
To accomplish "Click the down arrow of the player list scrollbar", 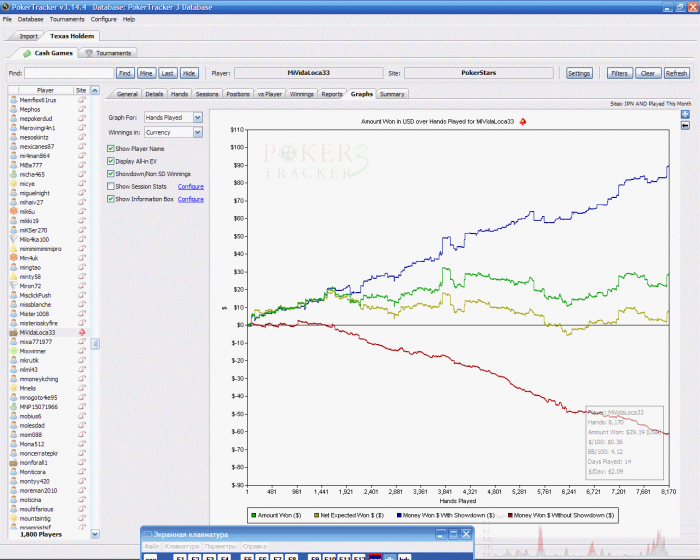I will pos(95,534).
